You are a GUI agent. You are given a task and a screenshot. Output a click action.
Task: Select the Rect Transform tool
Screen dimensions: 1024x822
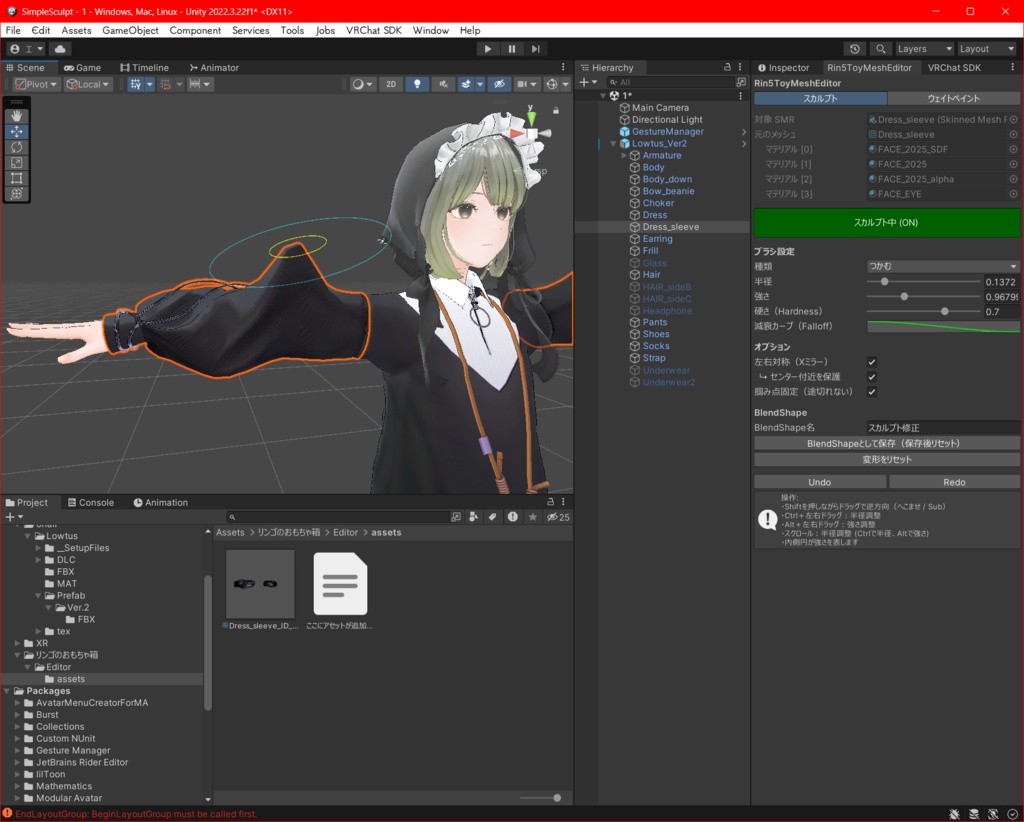click(x=14, y=178)
